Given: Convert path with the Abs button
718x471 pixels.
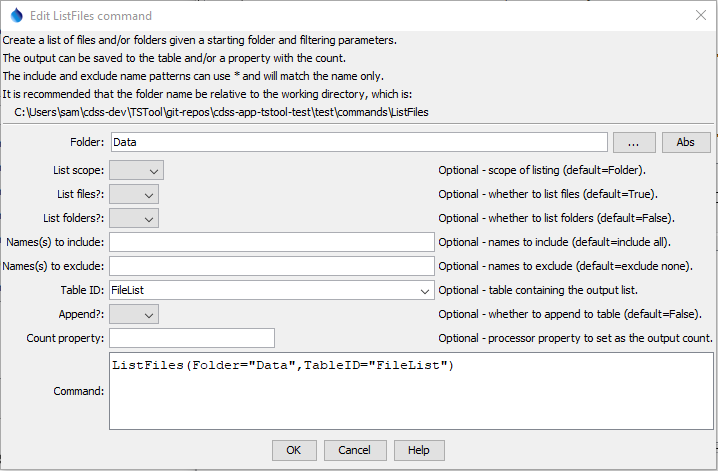Looking at the screenshot, I should point(686,142).
